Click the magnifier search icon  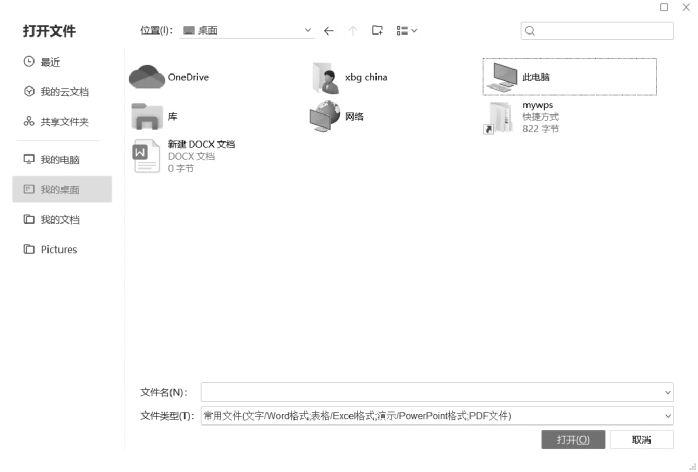530,31
